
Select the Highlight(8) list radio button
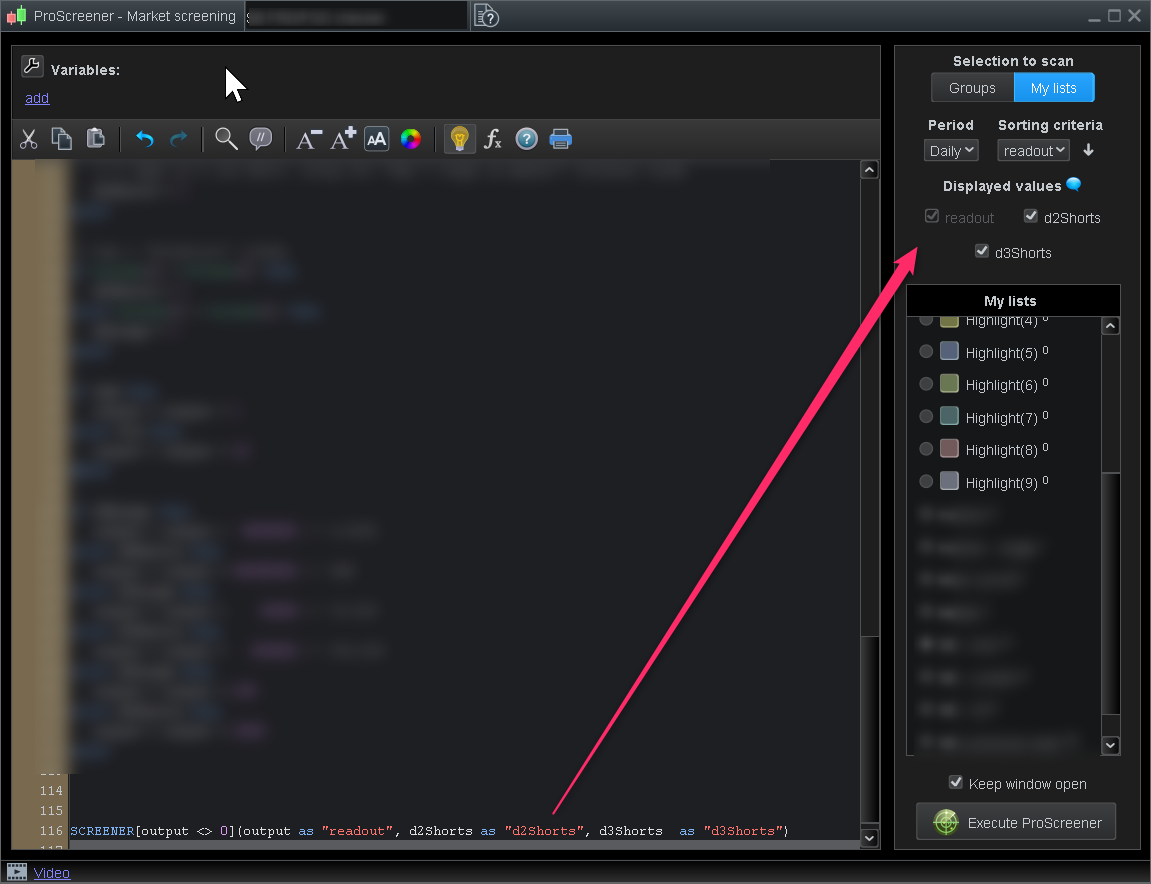point(926,449)
